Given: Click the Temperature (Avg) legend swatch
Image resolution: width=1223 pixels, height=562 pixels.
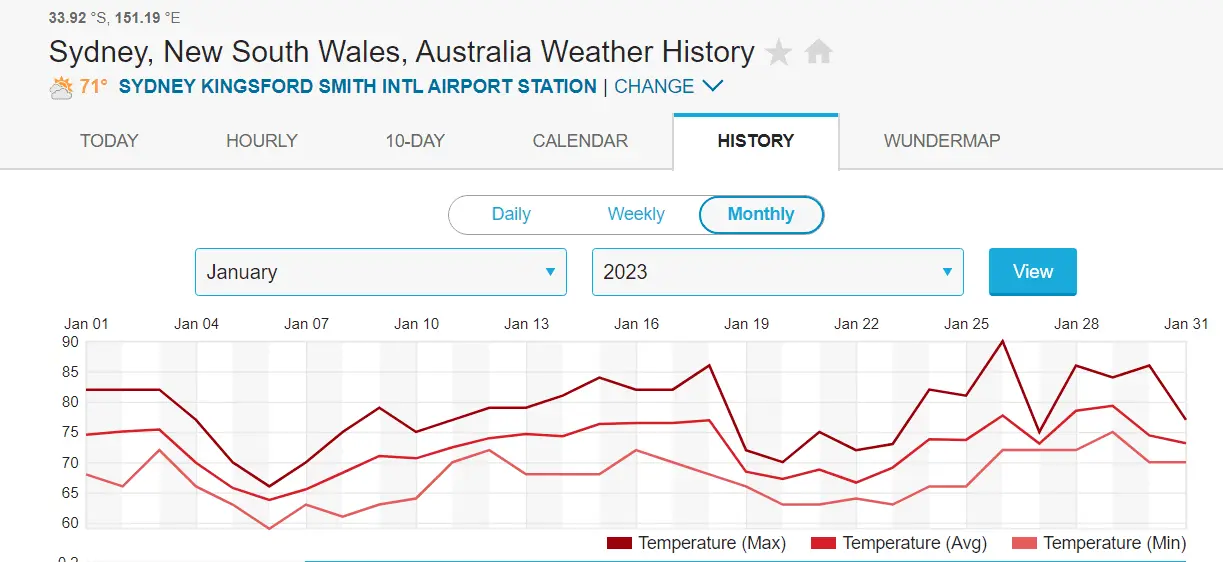Looking at the screenshot, I should tap(823, 543).
